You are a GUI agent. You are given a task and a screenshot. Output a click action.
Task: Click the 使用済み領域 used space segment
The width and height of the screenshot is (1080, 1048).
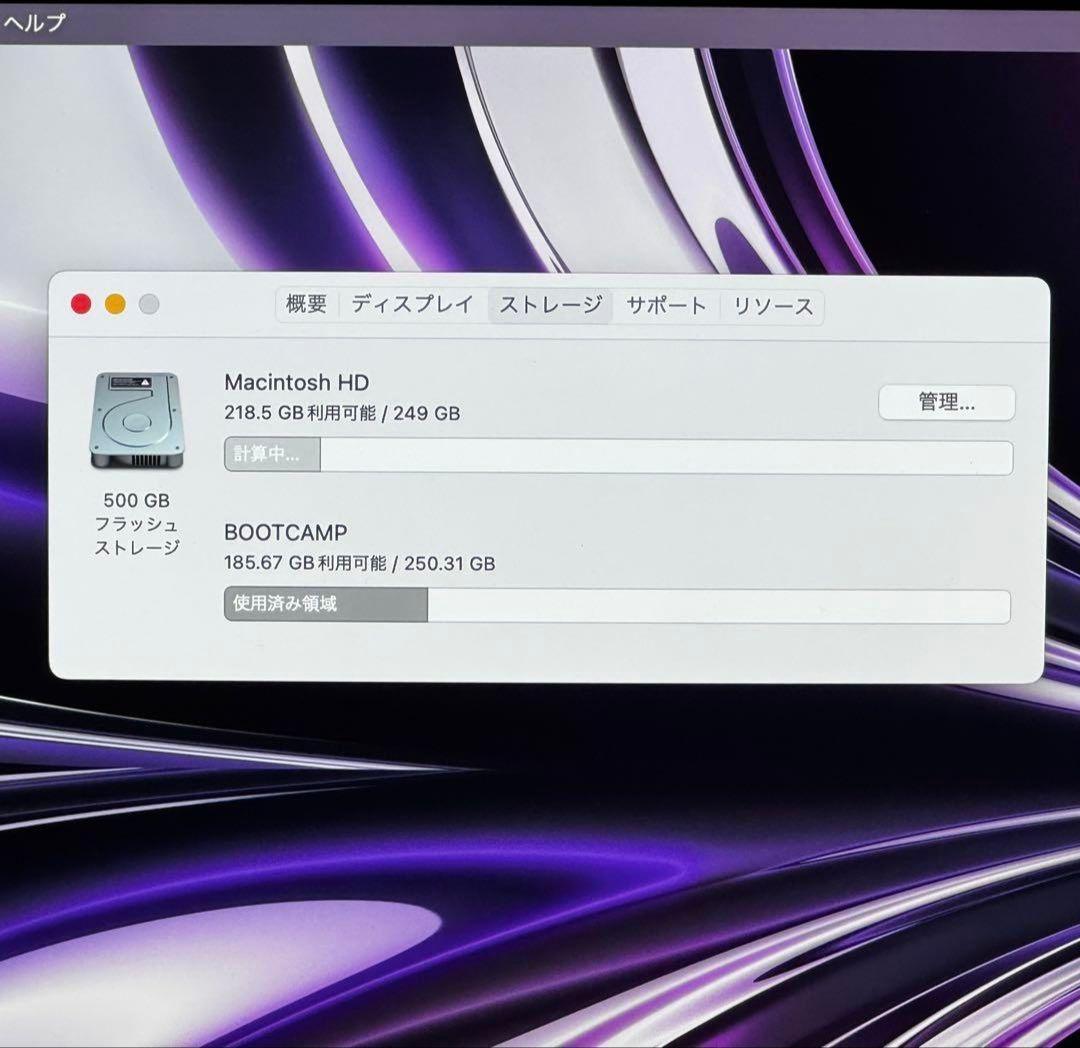(325, 604)
